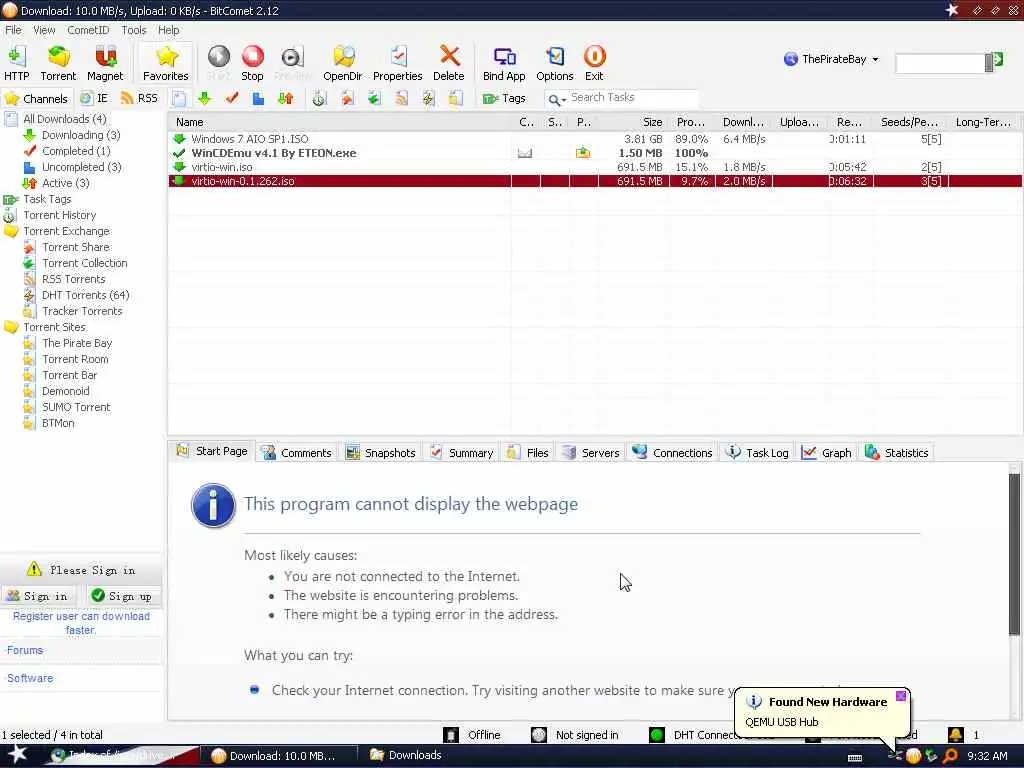Open the Snapshots tab
The image size is (1024, 768).
(x=381, y=453)
